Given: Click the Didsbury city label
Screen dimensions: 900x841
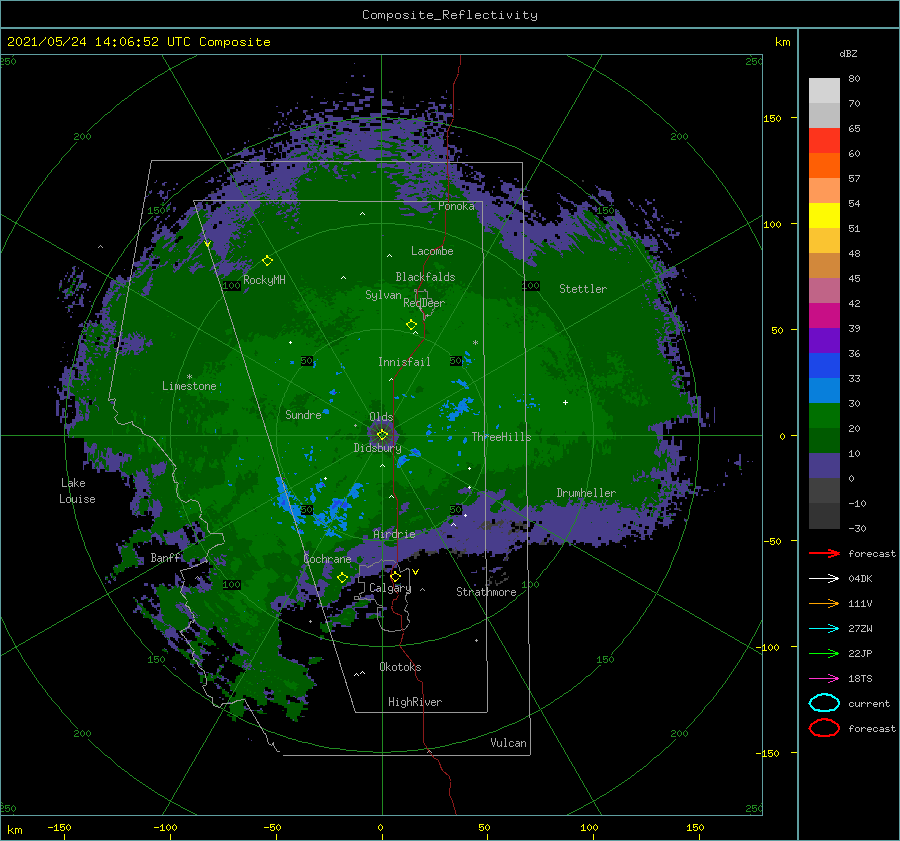Looking at the screenshot, I should tap(377, 448).
